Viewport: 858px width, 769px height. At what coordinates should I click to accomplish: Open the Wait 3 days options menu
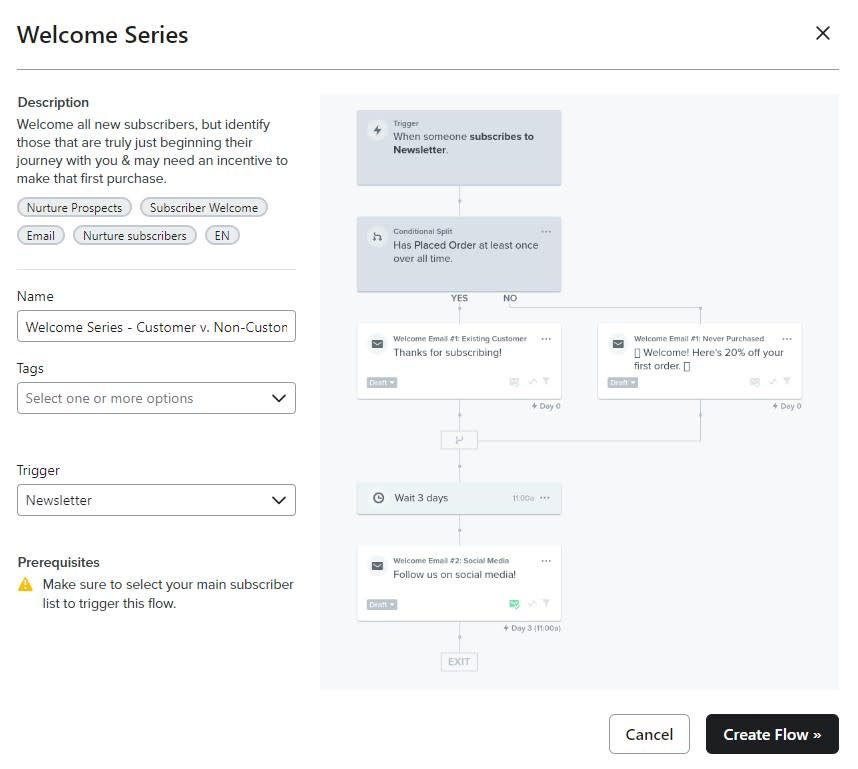545,498
